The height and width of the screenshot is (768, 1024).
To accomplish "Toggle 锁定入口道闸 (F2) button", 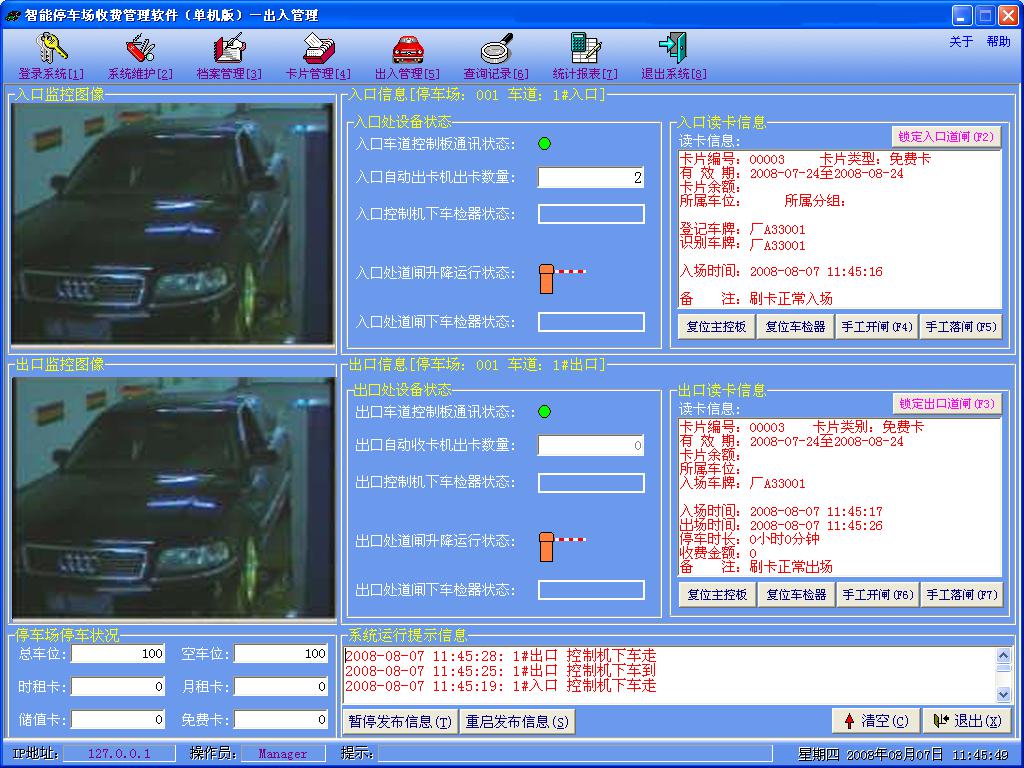I will point(946,137).
